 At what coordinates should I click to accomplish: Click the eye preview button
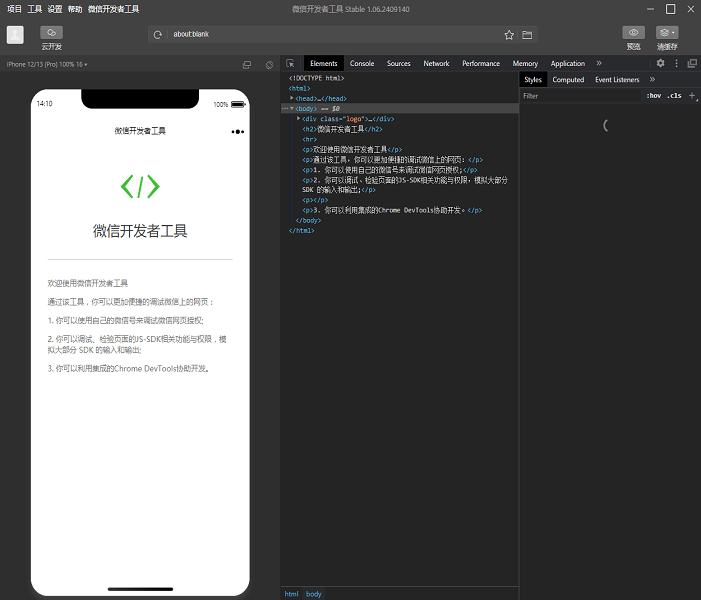[x=633, y=33]
